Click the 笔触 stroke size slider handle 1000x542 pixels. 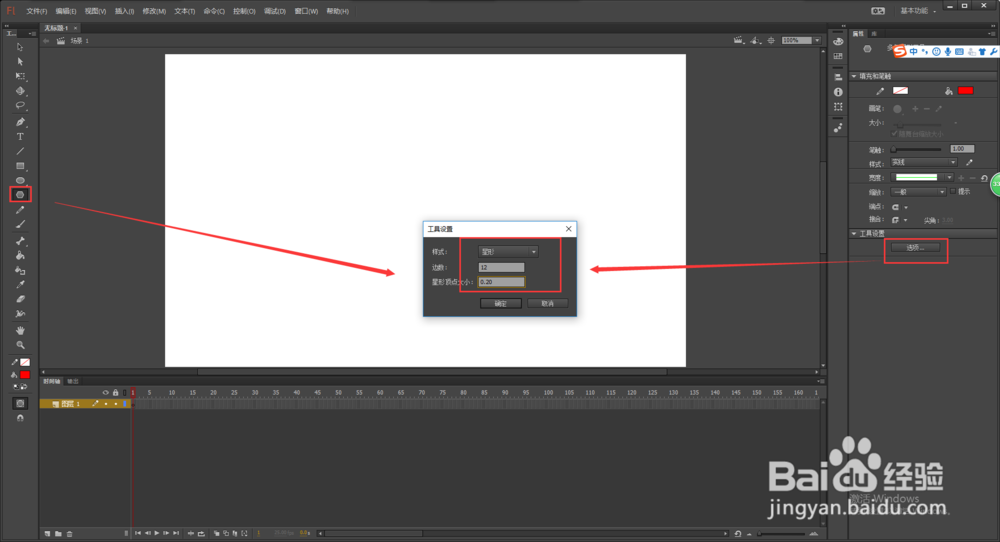pyautogui.click(x=893, y=149)
